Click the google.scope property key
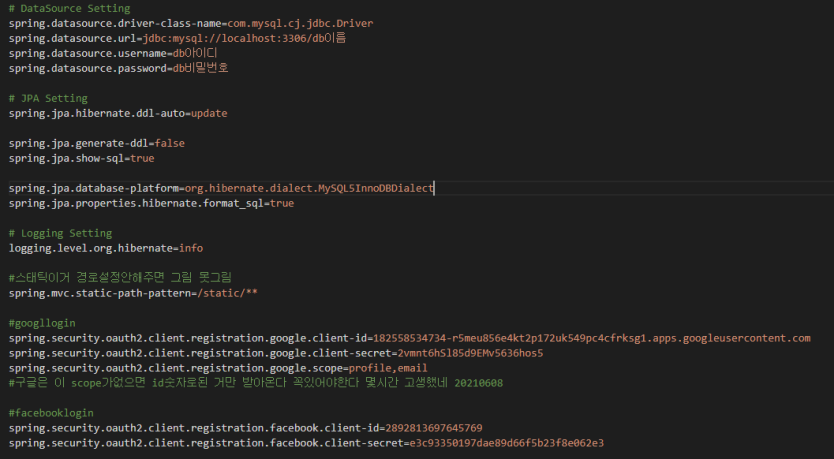This screenshot has height=459, width=834. pyautogui.click(x=176, y=368)
